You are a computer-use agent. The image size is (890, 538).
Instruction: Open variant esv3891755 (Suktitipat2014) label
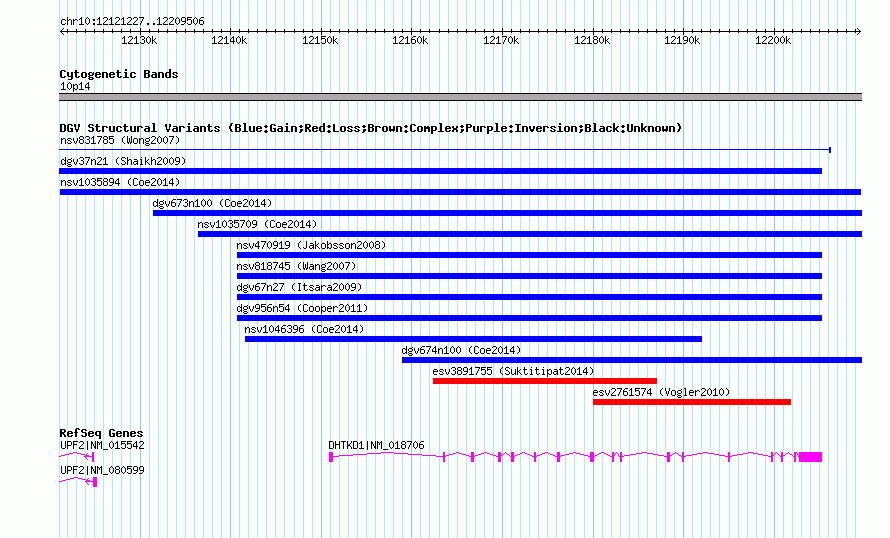[513, 371]
